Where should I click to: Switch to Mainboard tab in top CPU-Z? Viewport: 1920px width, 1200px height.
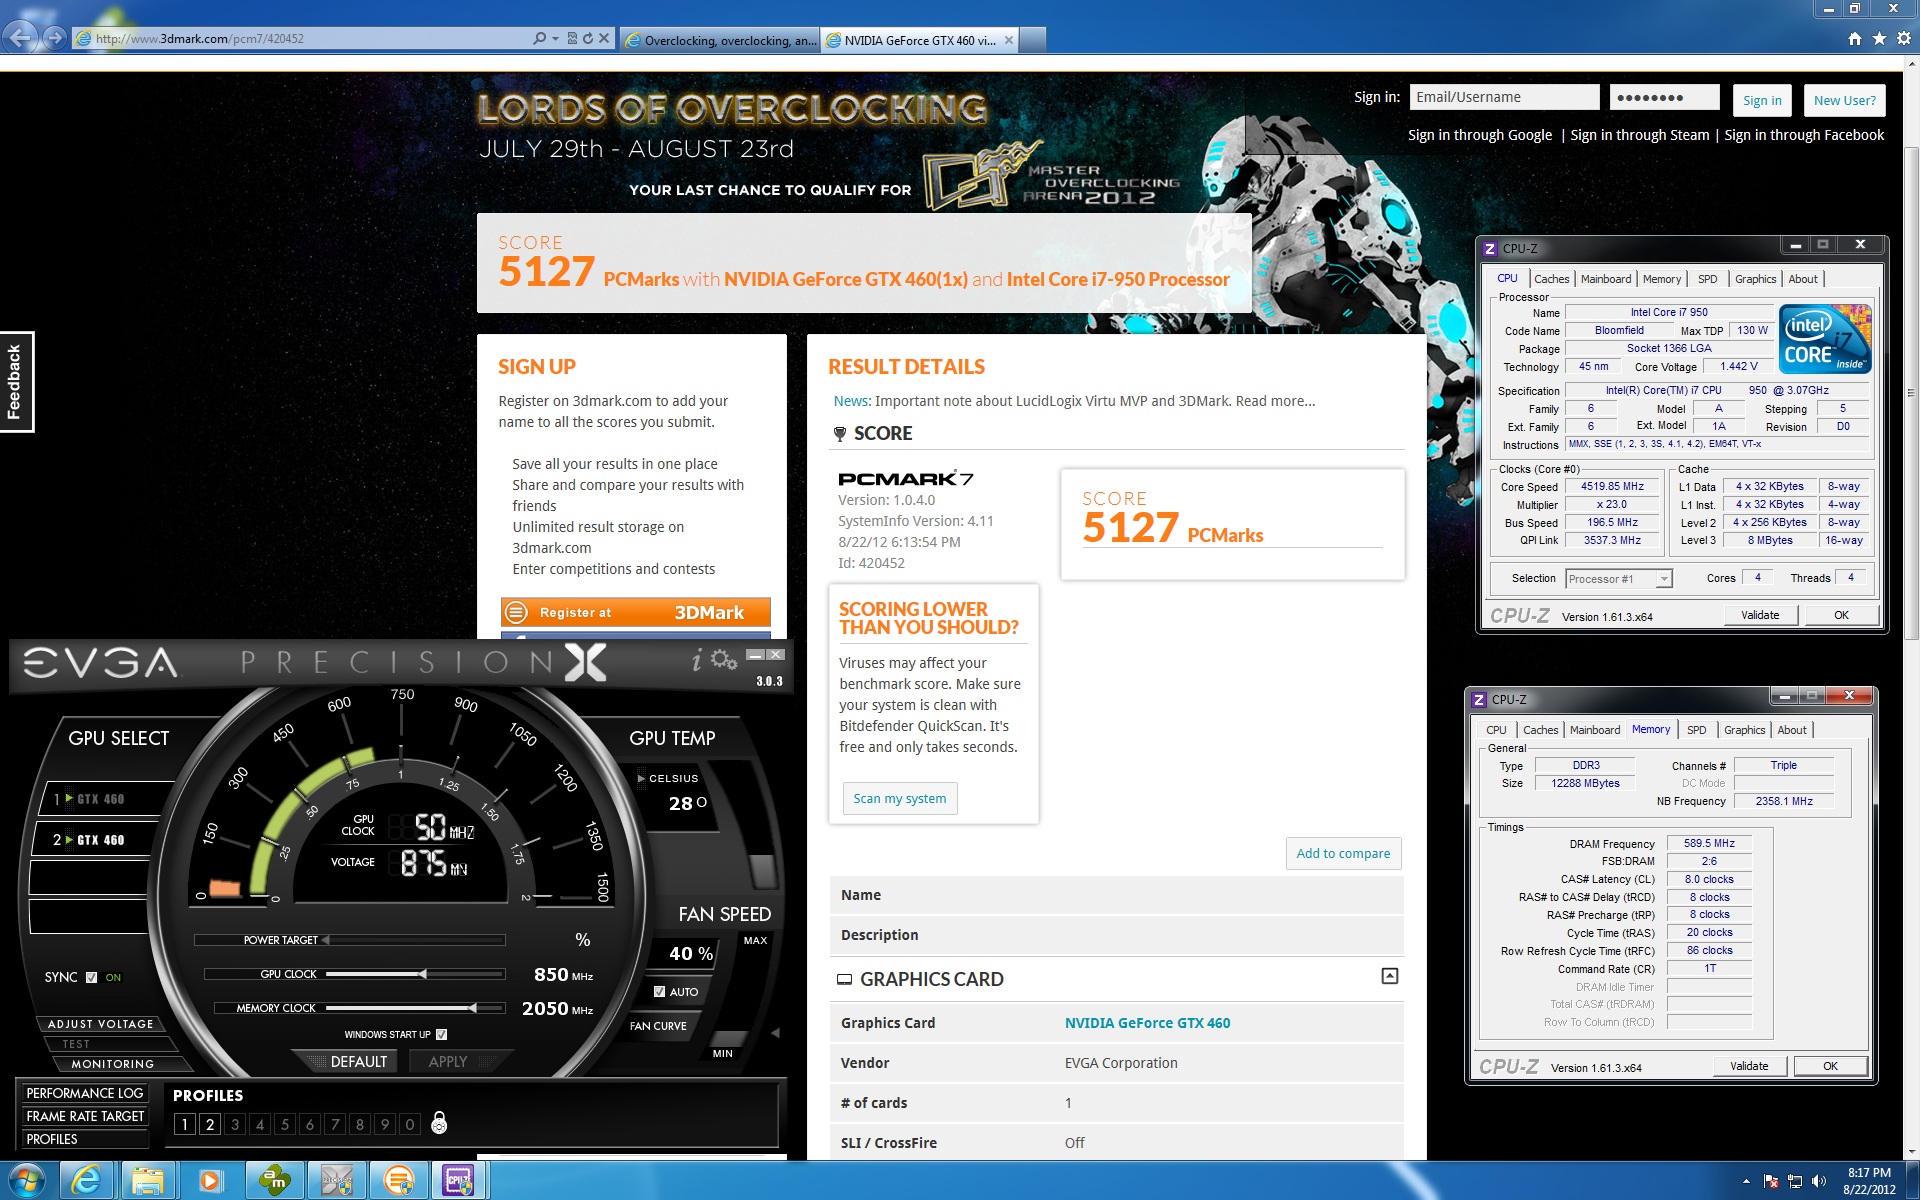coord(1605,279)
